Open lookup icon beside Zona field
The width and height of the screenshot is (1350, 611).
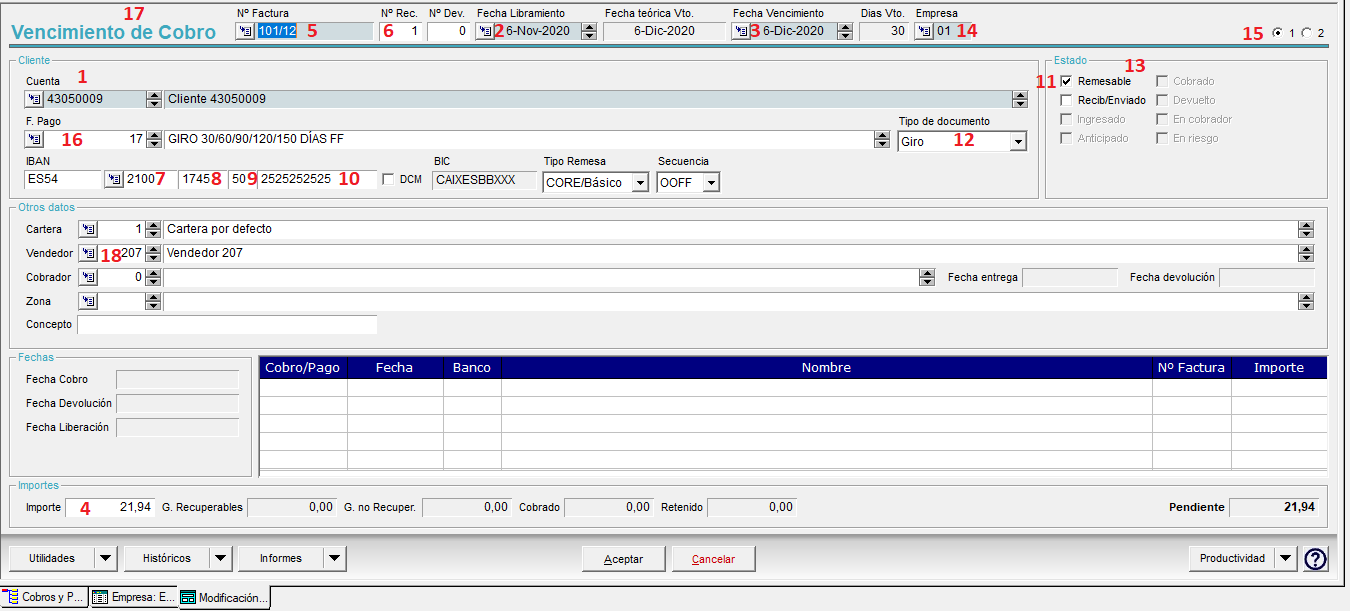(88, 301)
